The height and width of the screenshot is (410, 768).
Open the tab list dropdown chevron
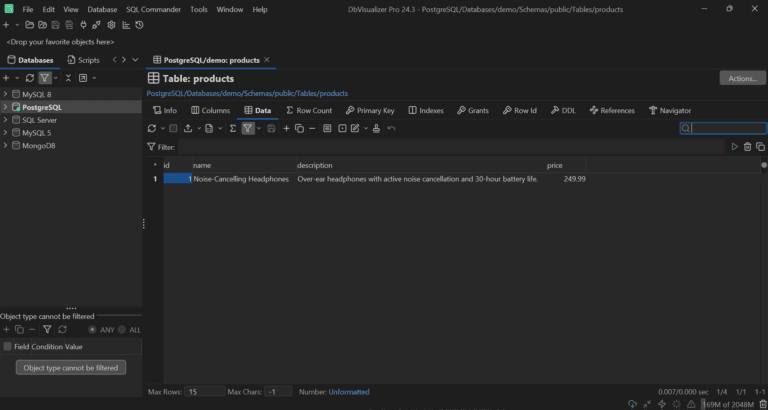(x=135, y=60)
